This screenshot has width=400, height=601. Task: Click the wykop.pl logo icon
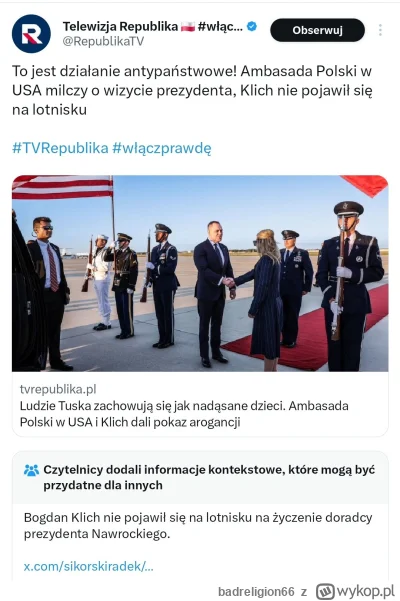click(325, 591)
